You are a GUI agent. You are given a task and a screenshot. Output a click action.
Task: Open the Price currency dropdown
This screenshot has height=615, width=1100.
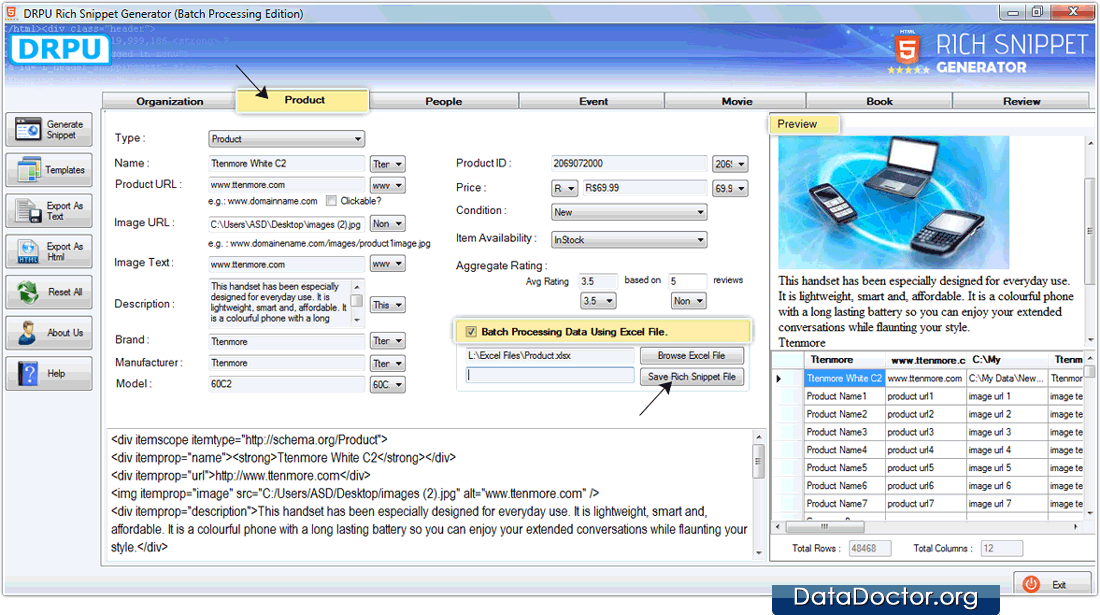pyautogui.click(x=564, y=188)
